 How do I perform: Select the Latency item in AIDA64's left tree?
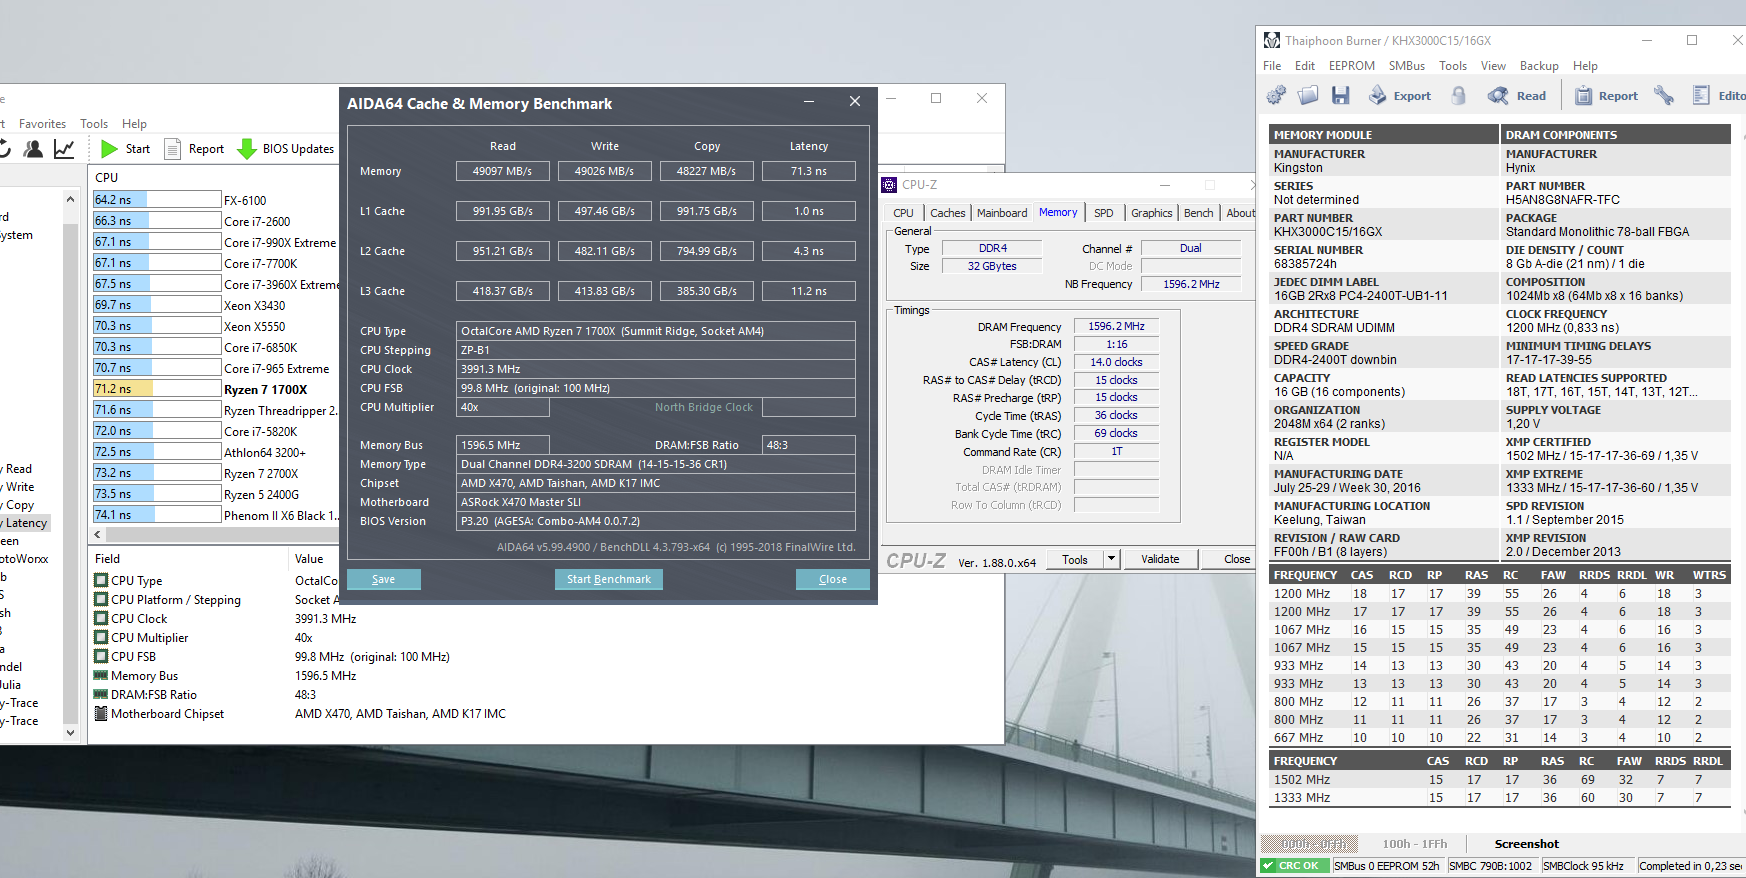point(26,523)
